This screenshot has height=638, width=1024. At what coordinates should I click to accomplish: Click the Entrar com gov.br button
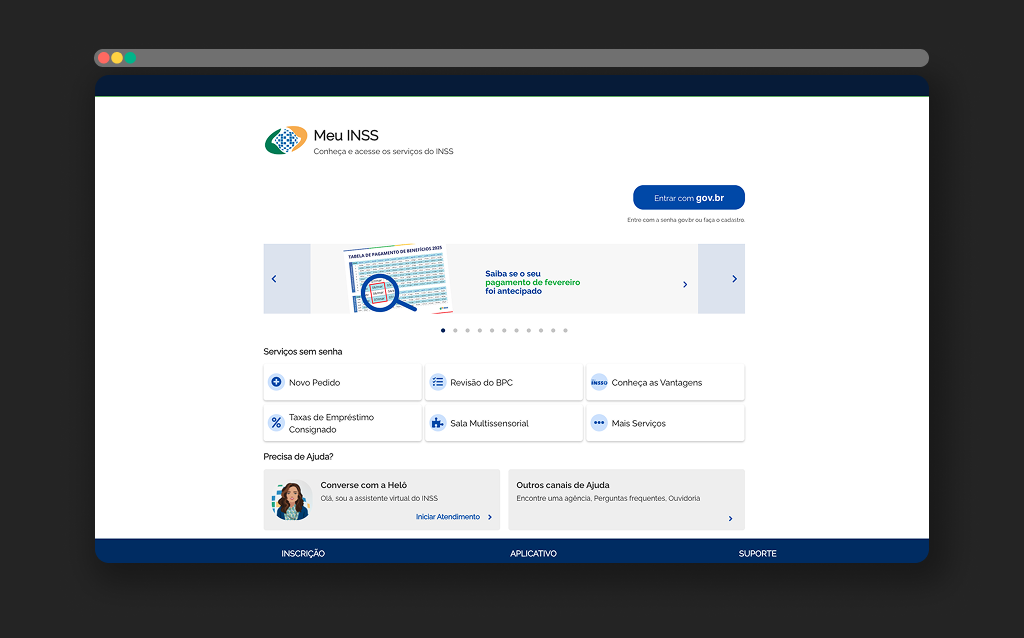[688, 198]
